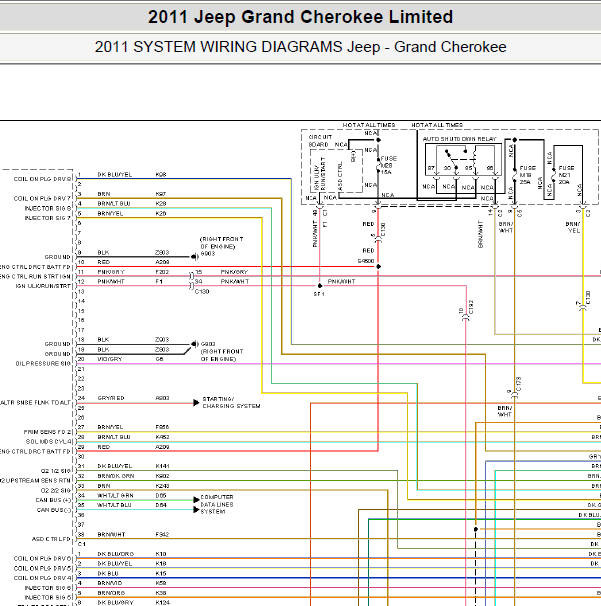Select the "WHT/LT GRN" wire color text
This screenshot has width=601, height=606.
115,495
